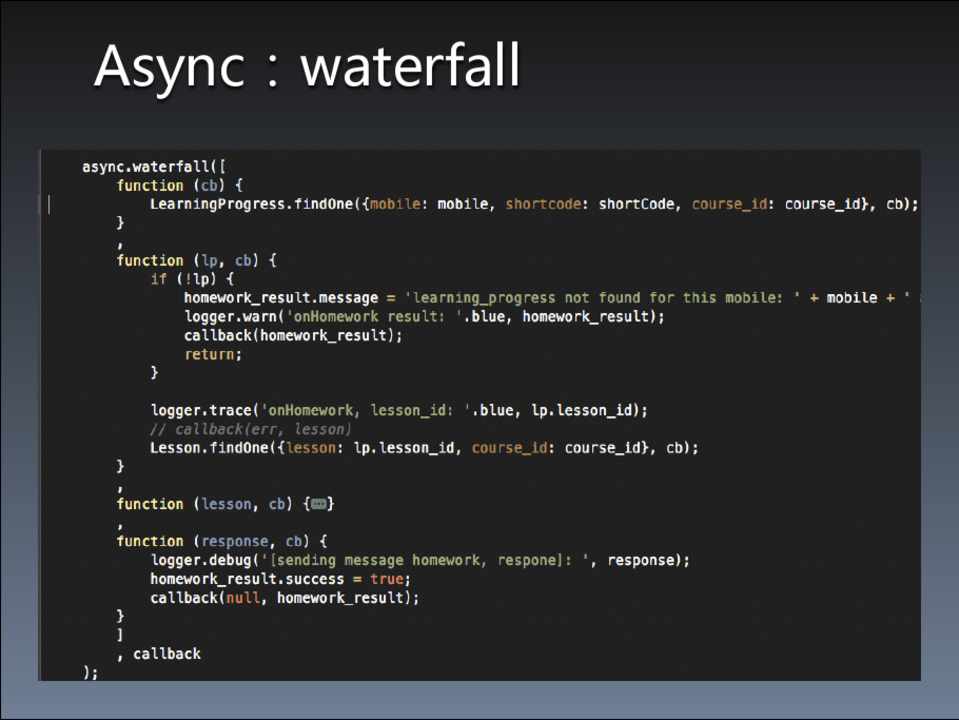Click 'true' in homework_result.success line

(387, 579)
